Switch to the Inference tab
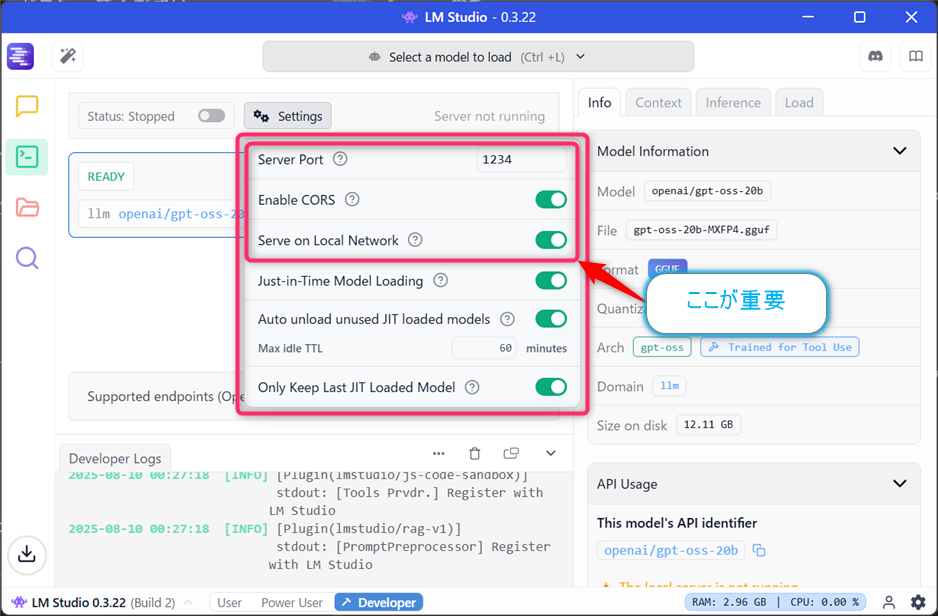 click(x=733, y=102)
